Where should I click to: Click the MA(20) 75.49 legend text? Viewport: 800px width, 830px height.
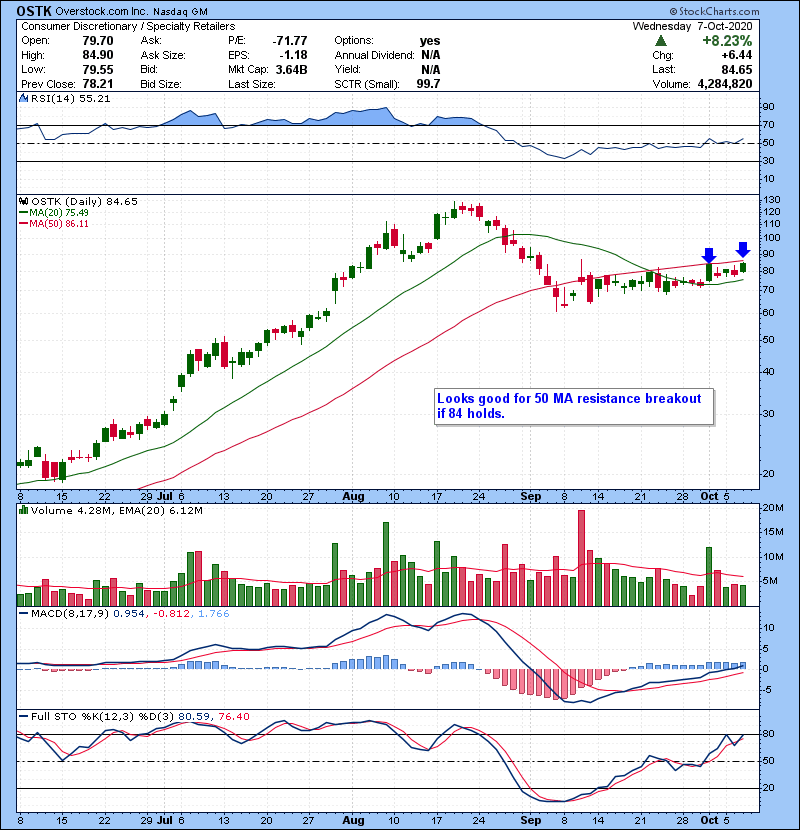(x=59, y=213)
